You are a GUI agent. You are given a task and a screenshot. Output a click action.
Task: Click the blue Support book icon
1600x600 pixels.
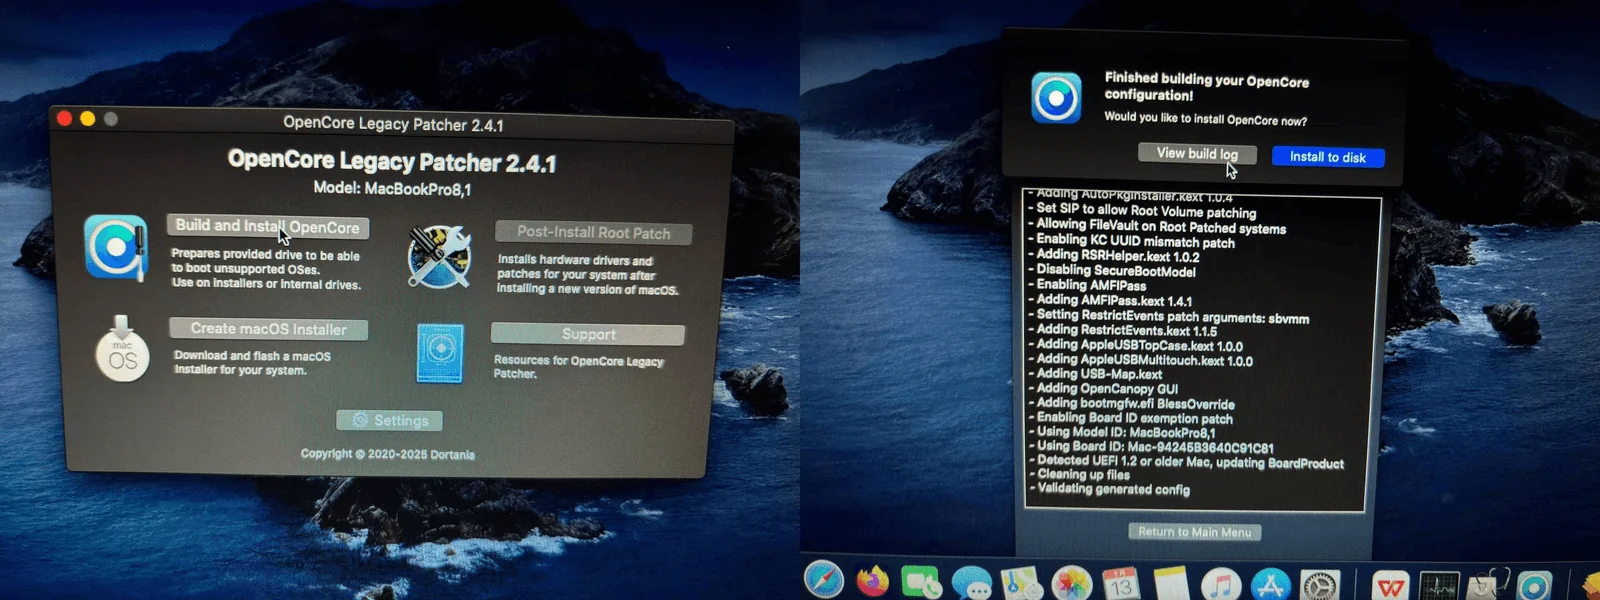[440, 353]
